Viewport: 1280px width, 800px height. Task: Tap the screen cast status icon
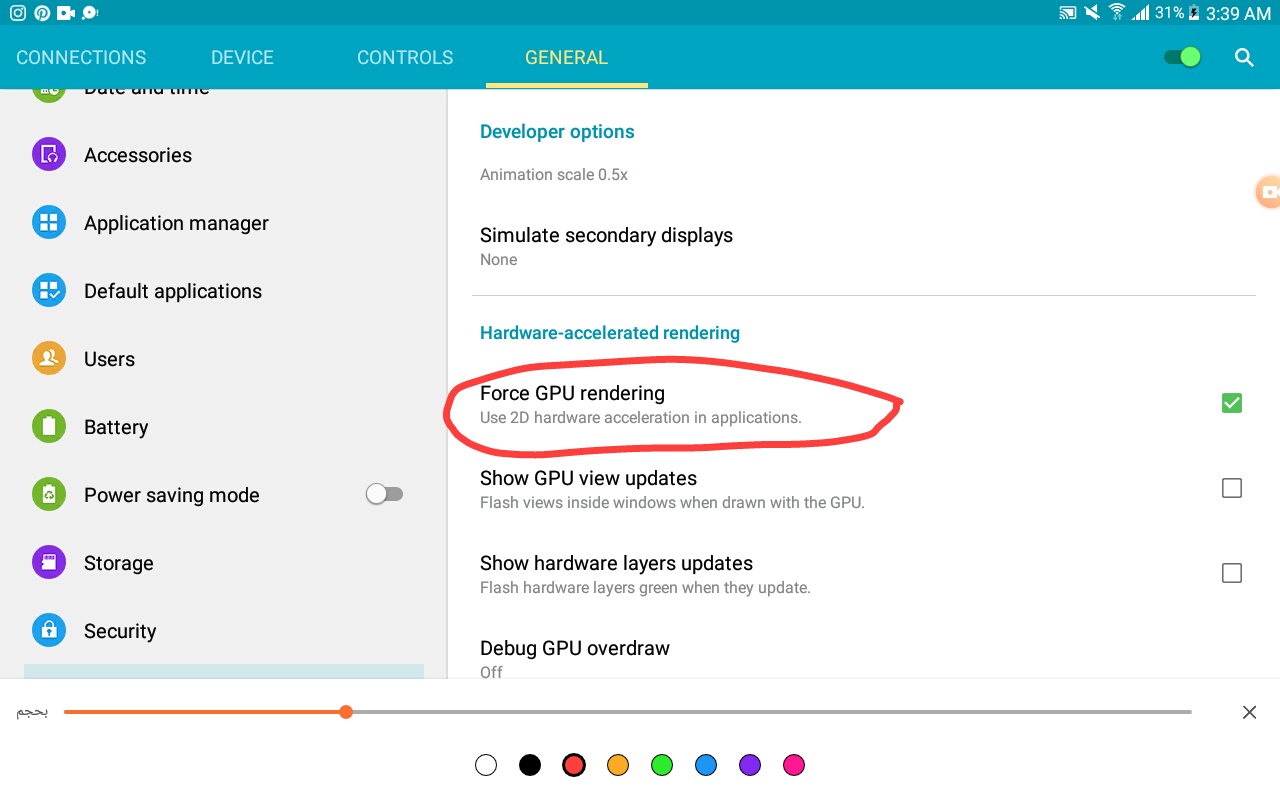click(x=1068, y=13)
